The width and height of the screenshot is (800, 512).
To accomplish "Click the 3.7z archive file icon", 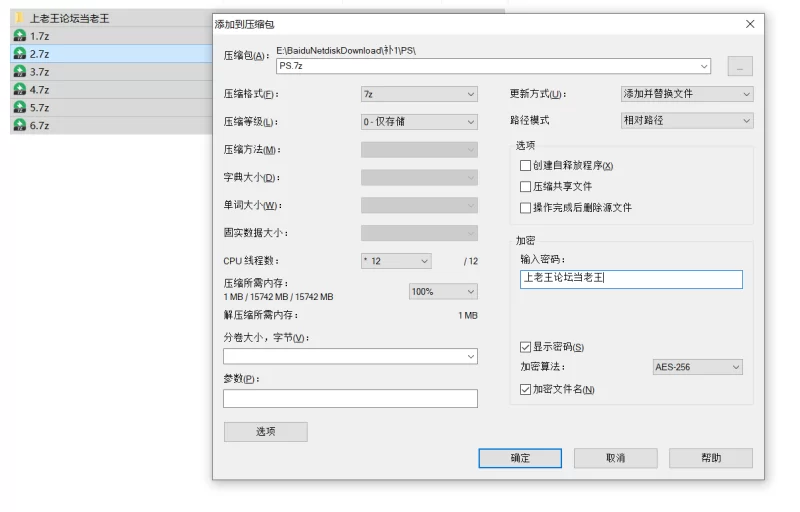I will click(x=19, y=72).
